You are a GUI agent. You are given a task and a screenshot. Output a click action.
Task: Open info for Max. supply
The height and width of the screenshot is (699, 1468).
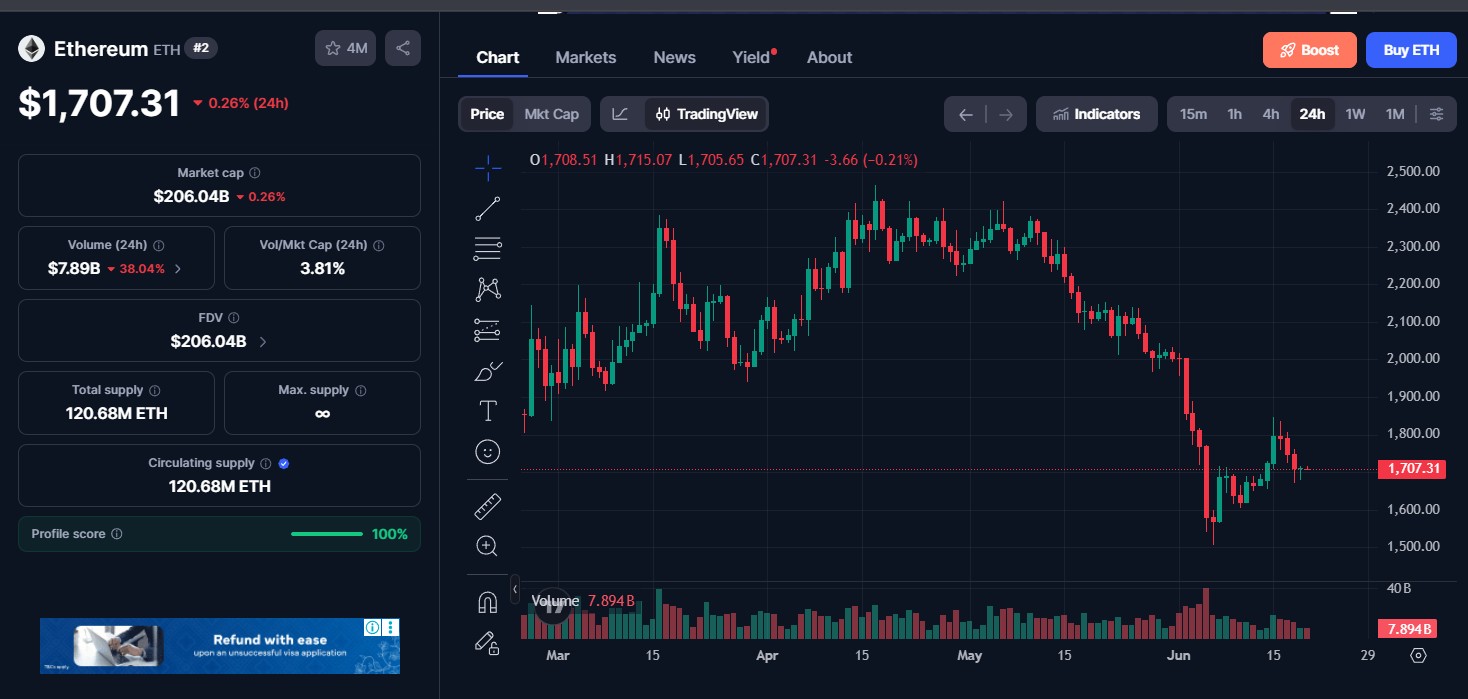point(361,391)
